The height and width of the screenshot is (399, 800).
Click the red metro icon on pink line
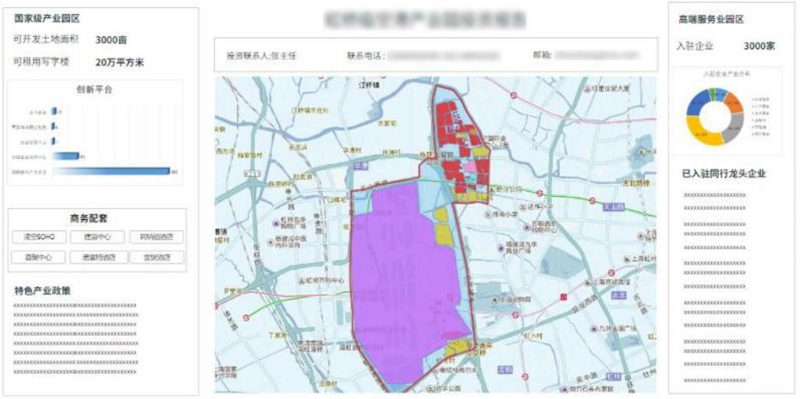[514, 95]
